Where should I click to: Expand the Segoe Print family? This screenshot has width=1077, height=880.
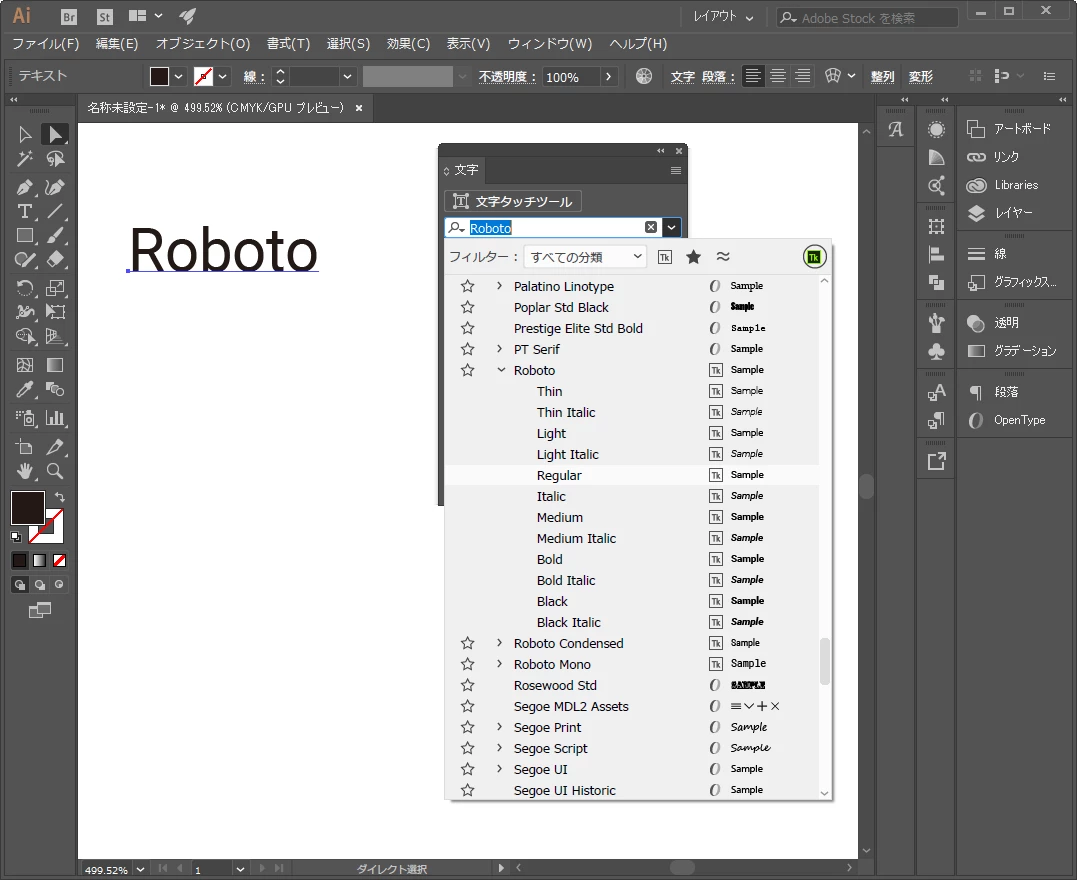pos(499,727)
